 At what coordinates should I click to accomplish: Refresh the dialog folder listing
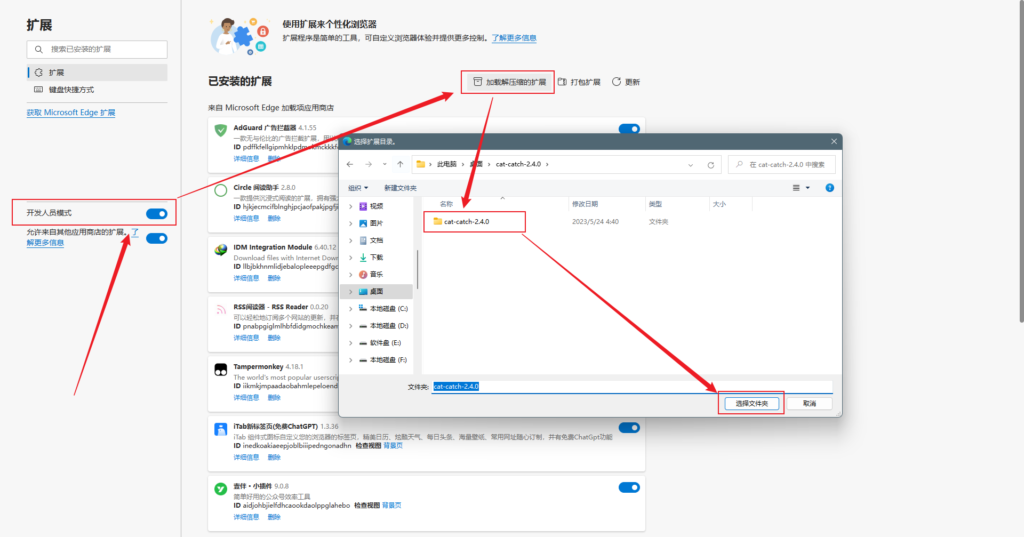click(x=711, y=165)
